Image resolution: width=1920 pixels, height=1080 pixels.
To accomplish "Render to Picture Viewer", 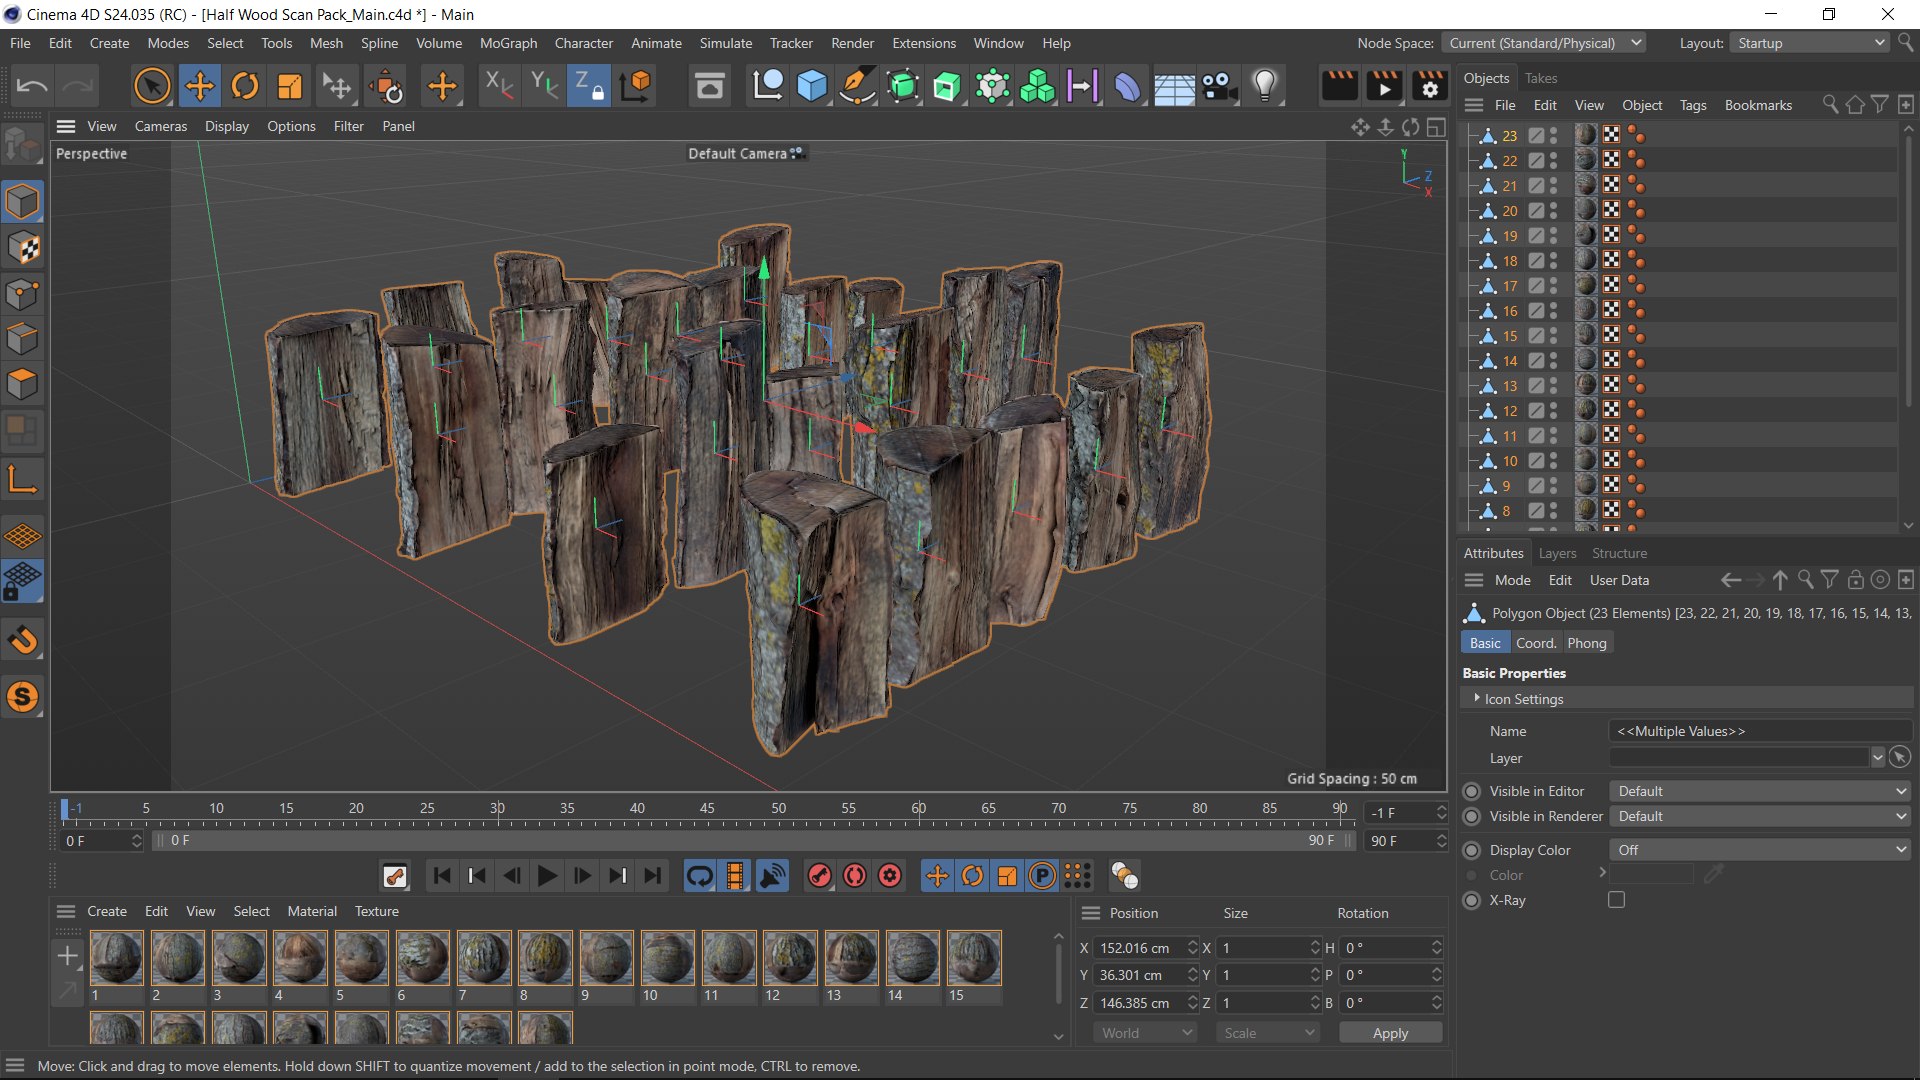I will coord(1384,86).
